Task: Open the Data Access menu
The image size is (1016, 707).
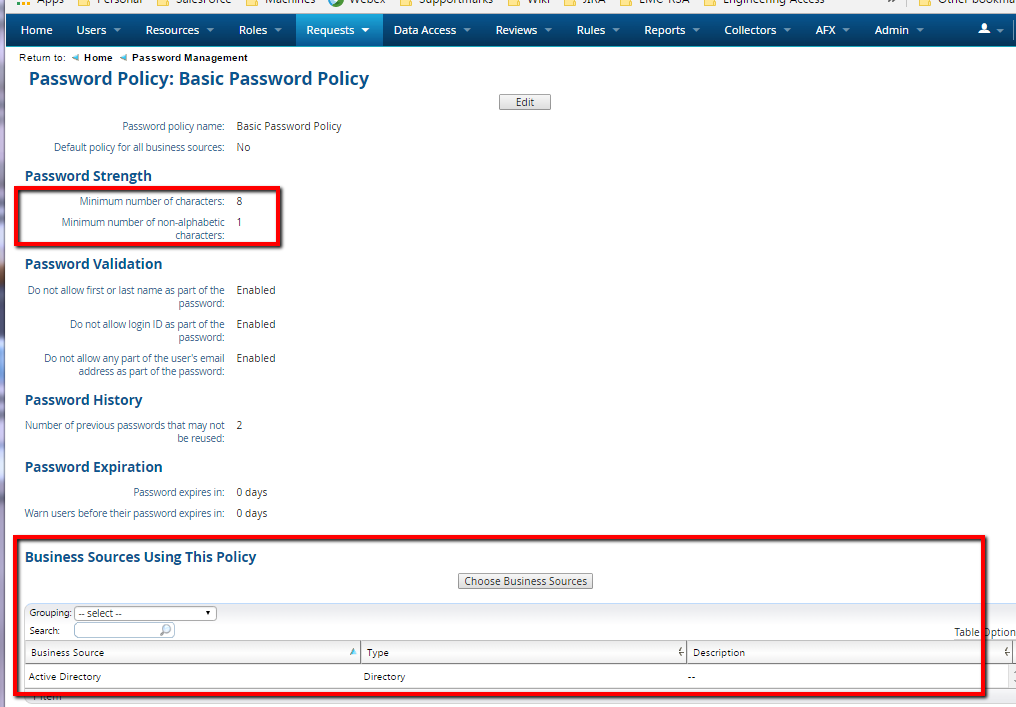Action: pyautogui.click(x=431, y=30)
